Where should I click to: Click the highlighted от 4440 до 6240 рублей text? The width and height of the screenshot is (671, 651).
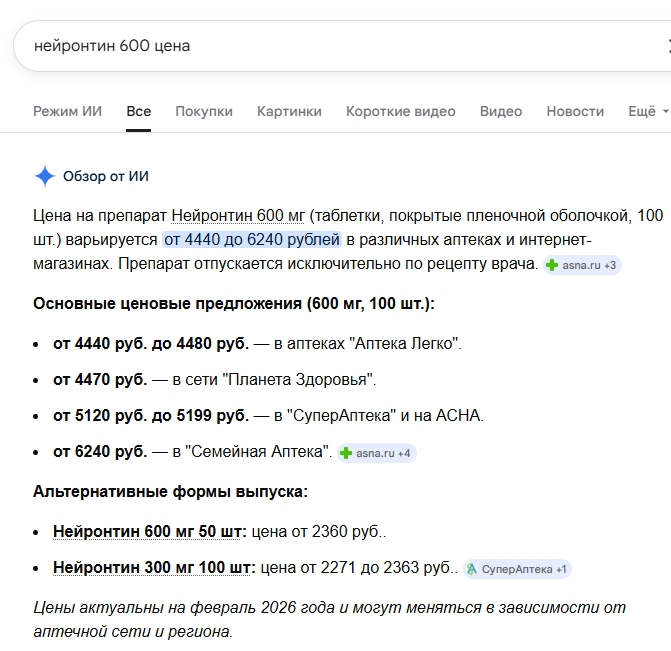252,240
